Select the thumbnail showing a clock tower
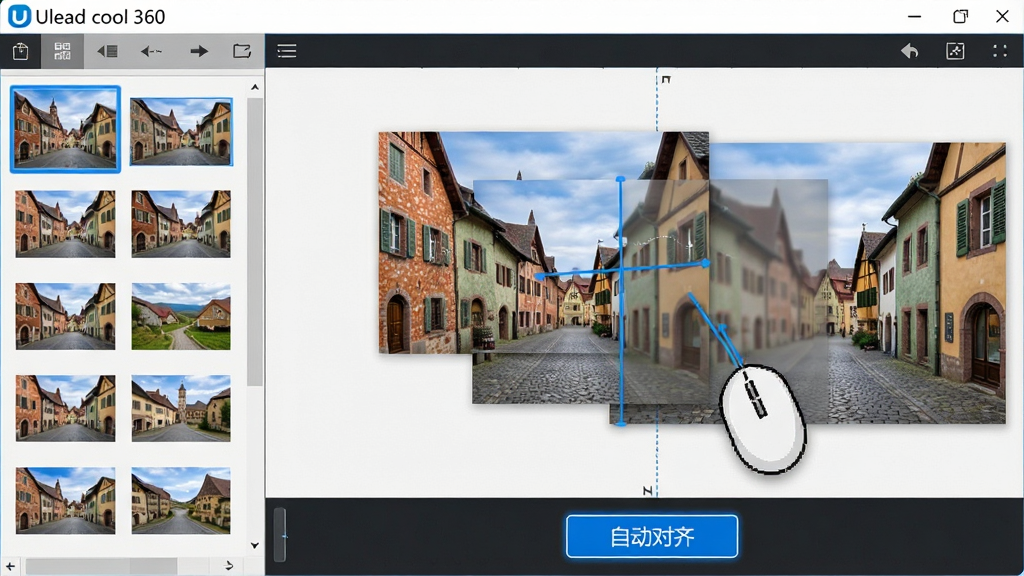The height and width of the screenshot is (576, 1024). pos(181,408)
